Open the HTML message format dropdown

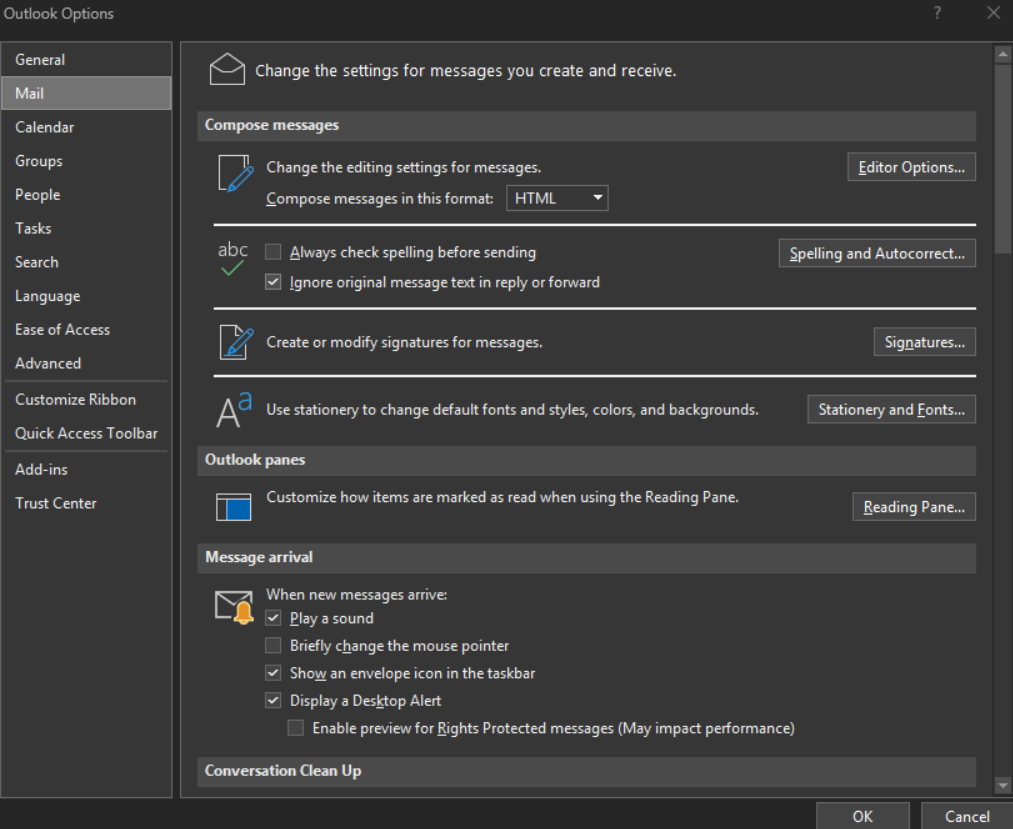point(557,198)
